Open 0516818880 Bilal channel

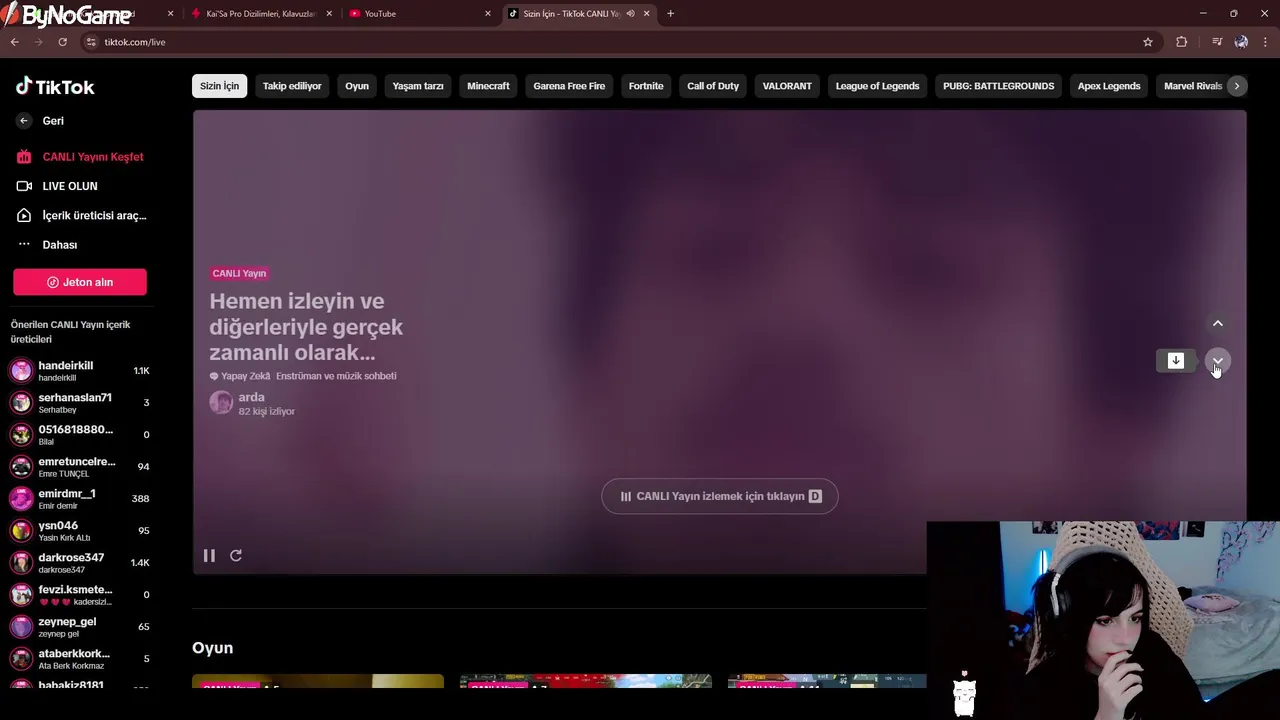pos(80,435)
